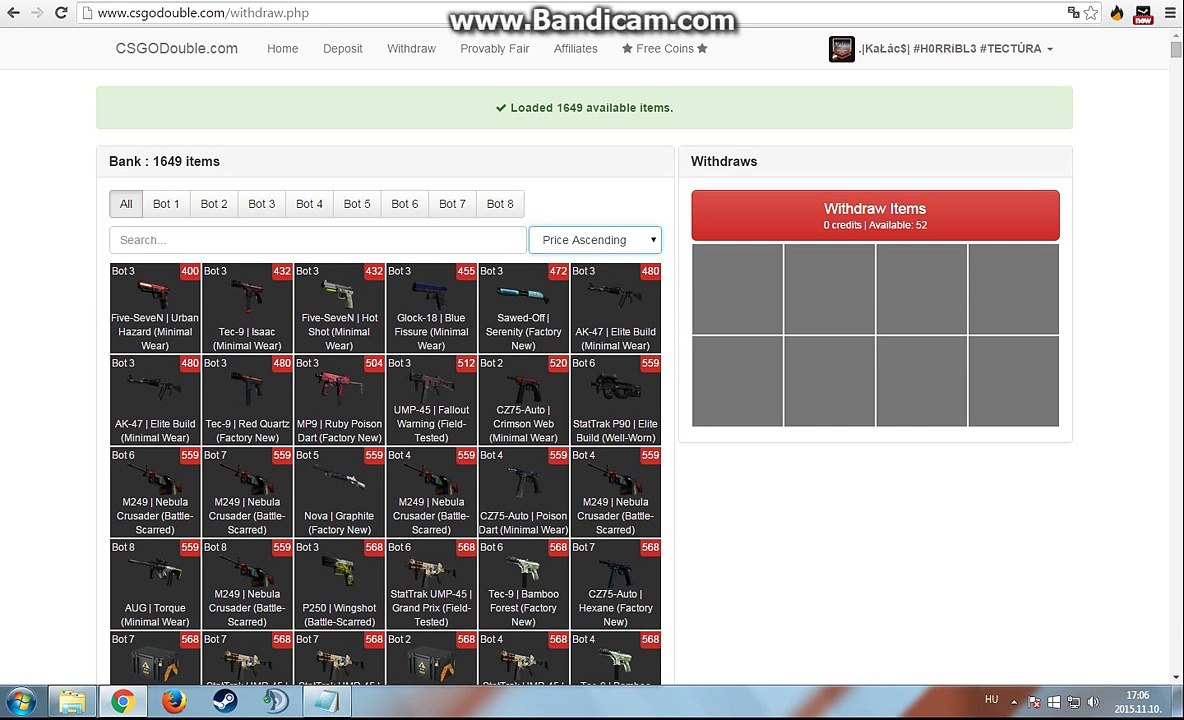This screenshot has width=1184, height=720.
Task: Show hidden tray icons arrow
Action: (1014, 703)
